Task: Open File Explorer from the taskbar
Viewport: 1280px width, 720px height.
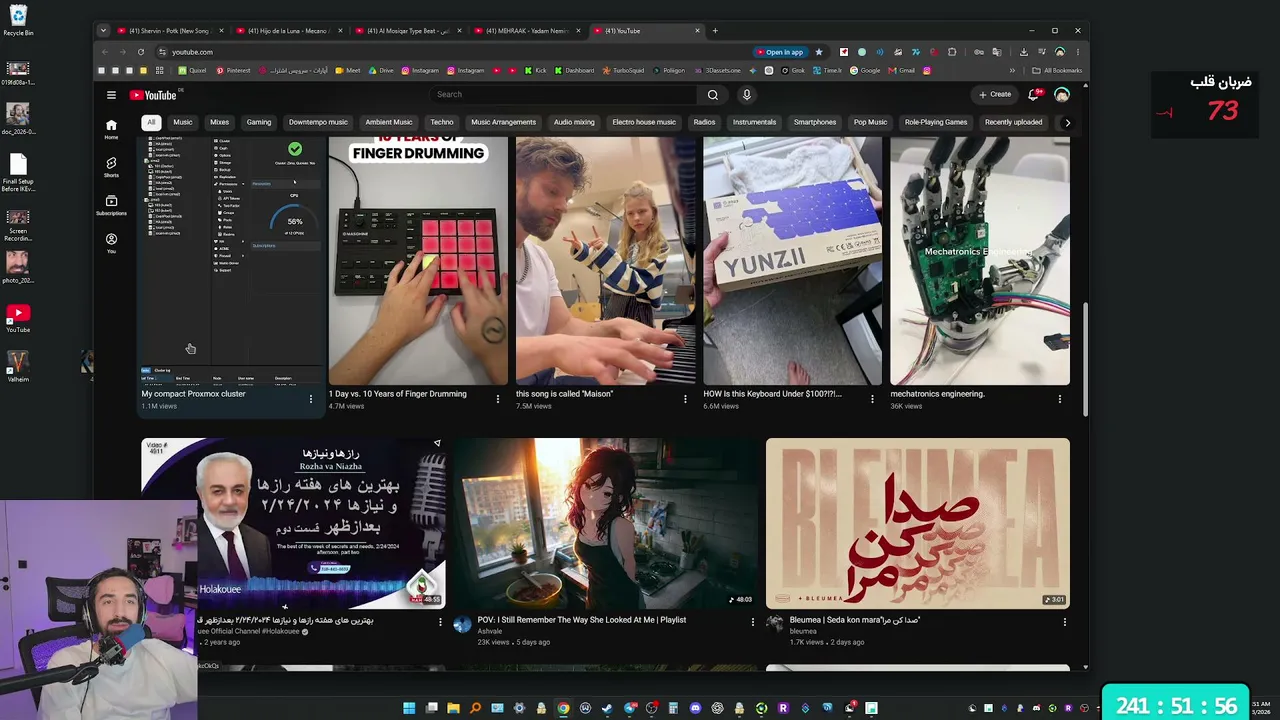Action: click(453, 708)
